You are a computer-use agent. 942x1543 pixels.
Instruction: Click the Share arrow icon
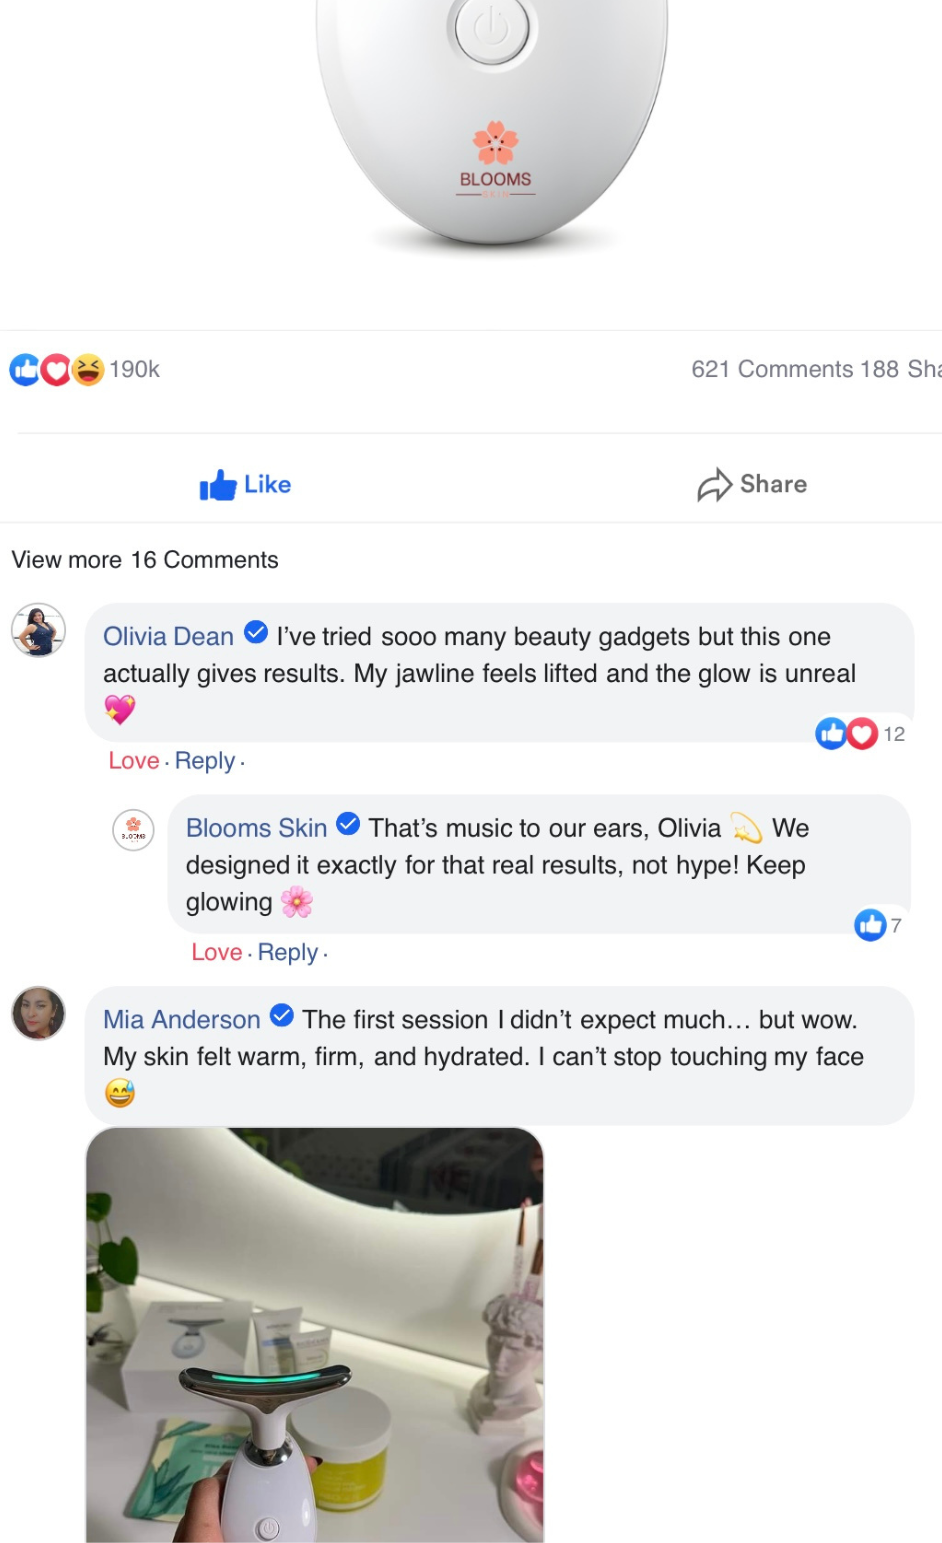pos(714,485)
